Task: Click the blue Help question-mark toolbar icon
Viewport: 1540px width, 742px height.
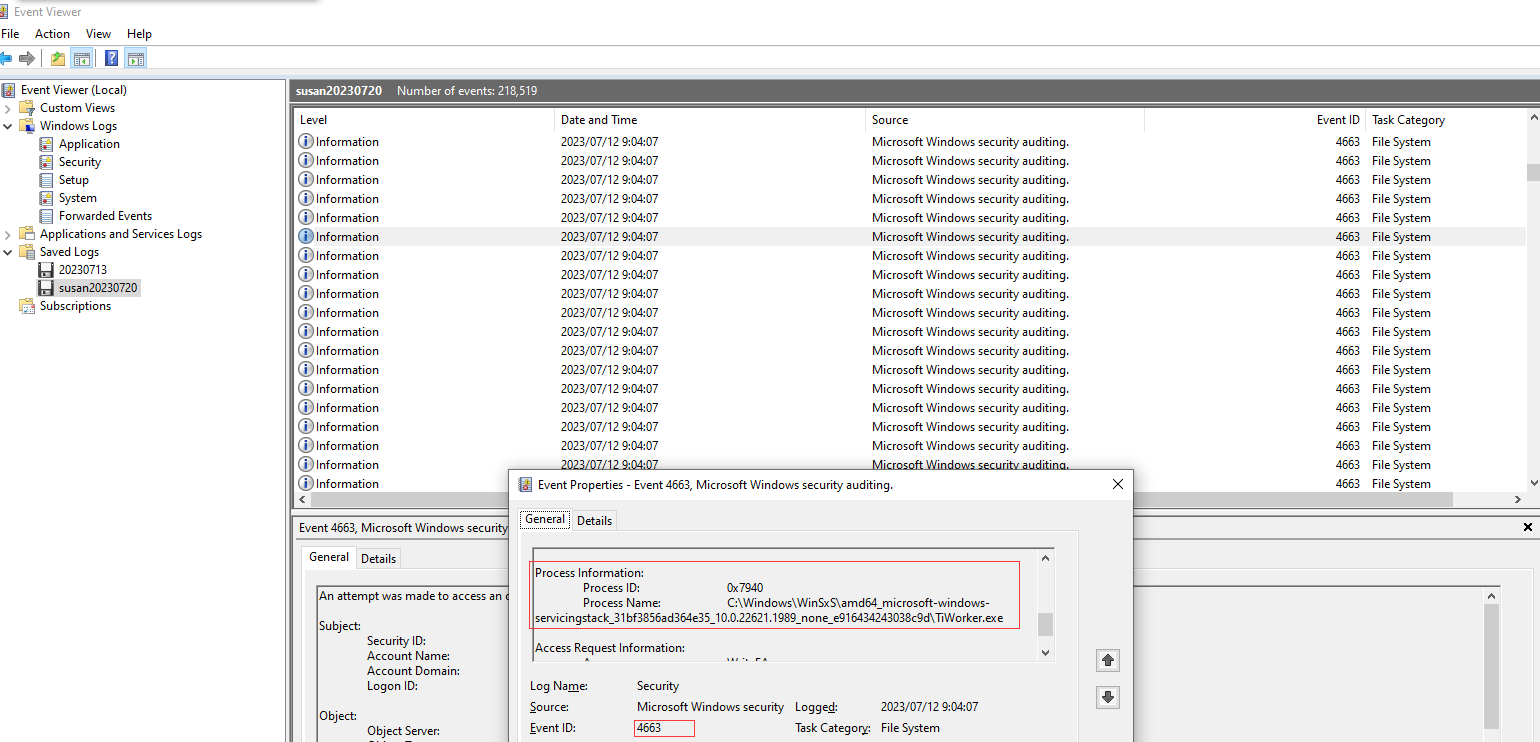Action: pos(111,58)
